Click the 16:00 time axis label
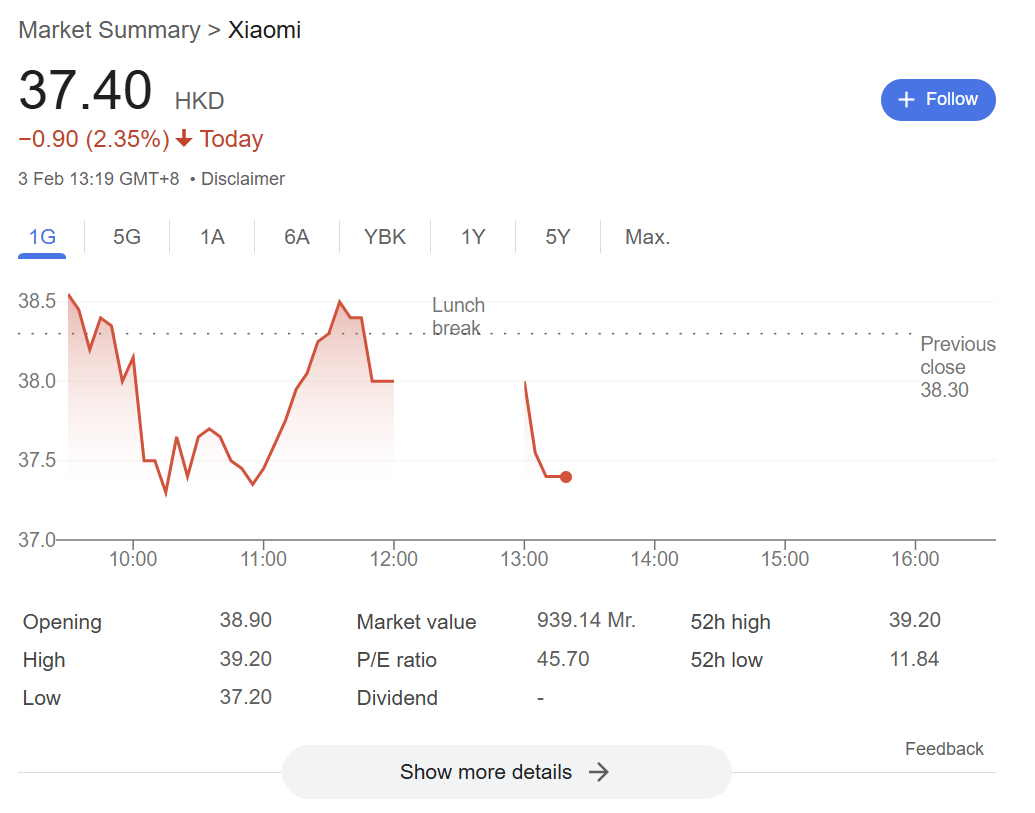1035x813 pixels. 915,559
